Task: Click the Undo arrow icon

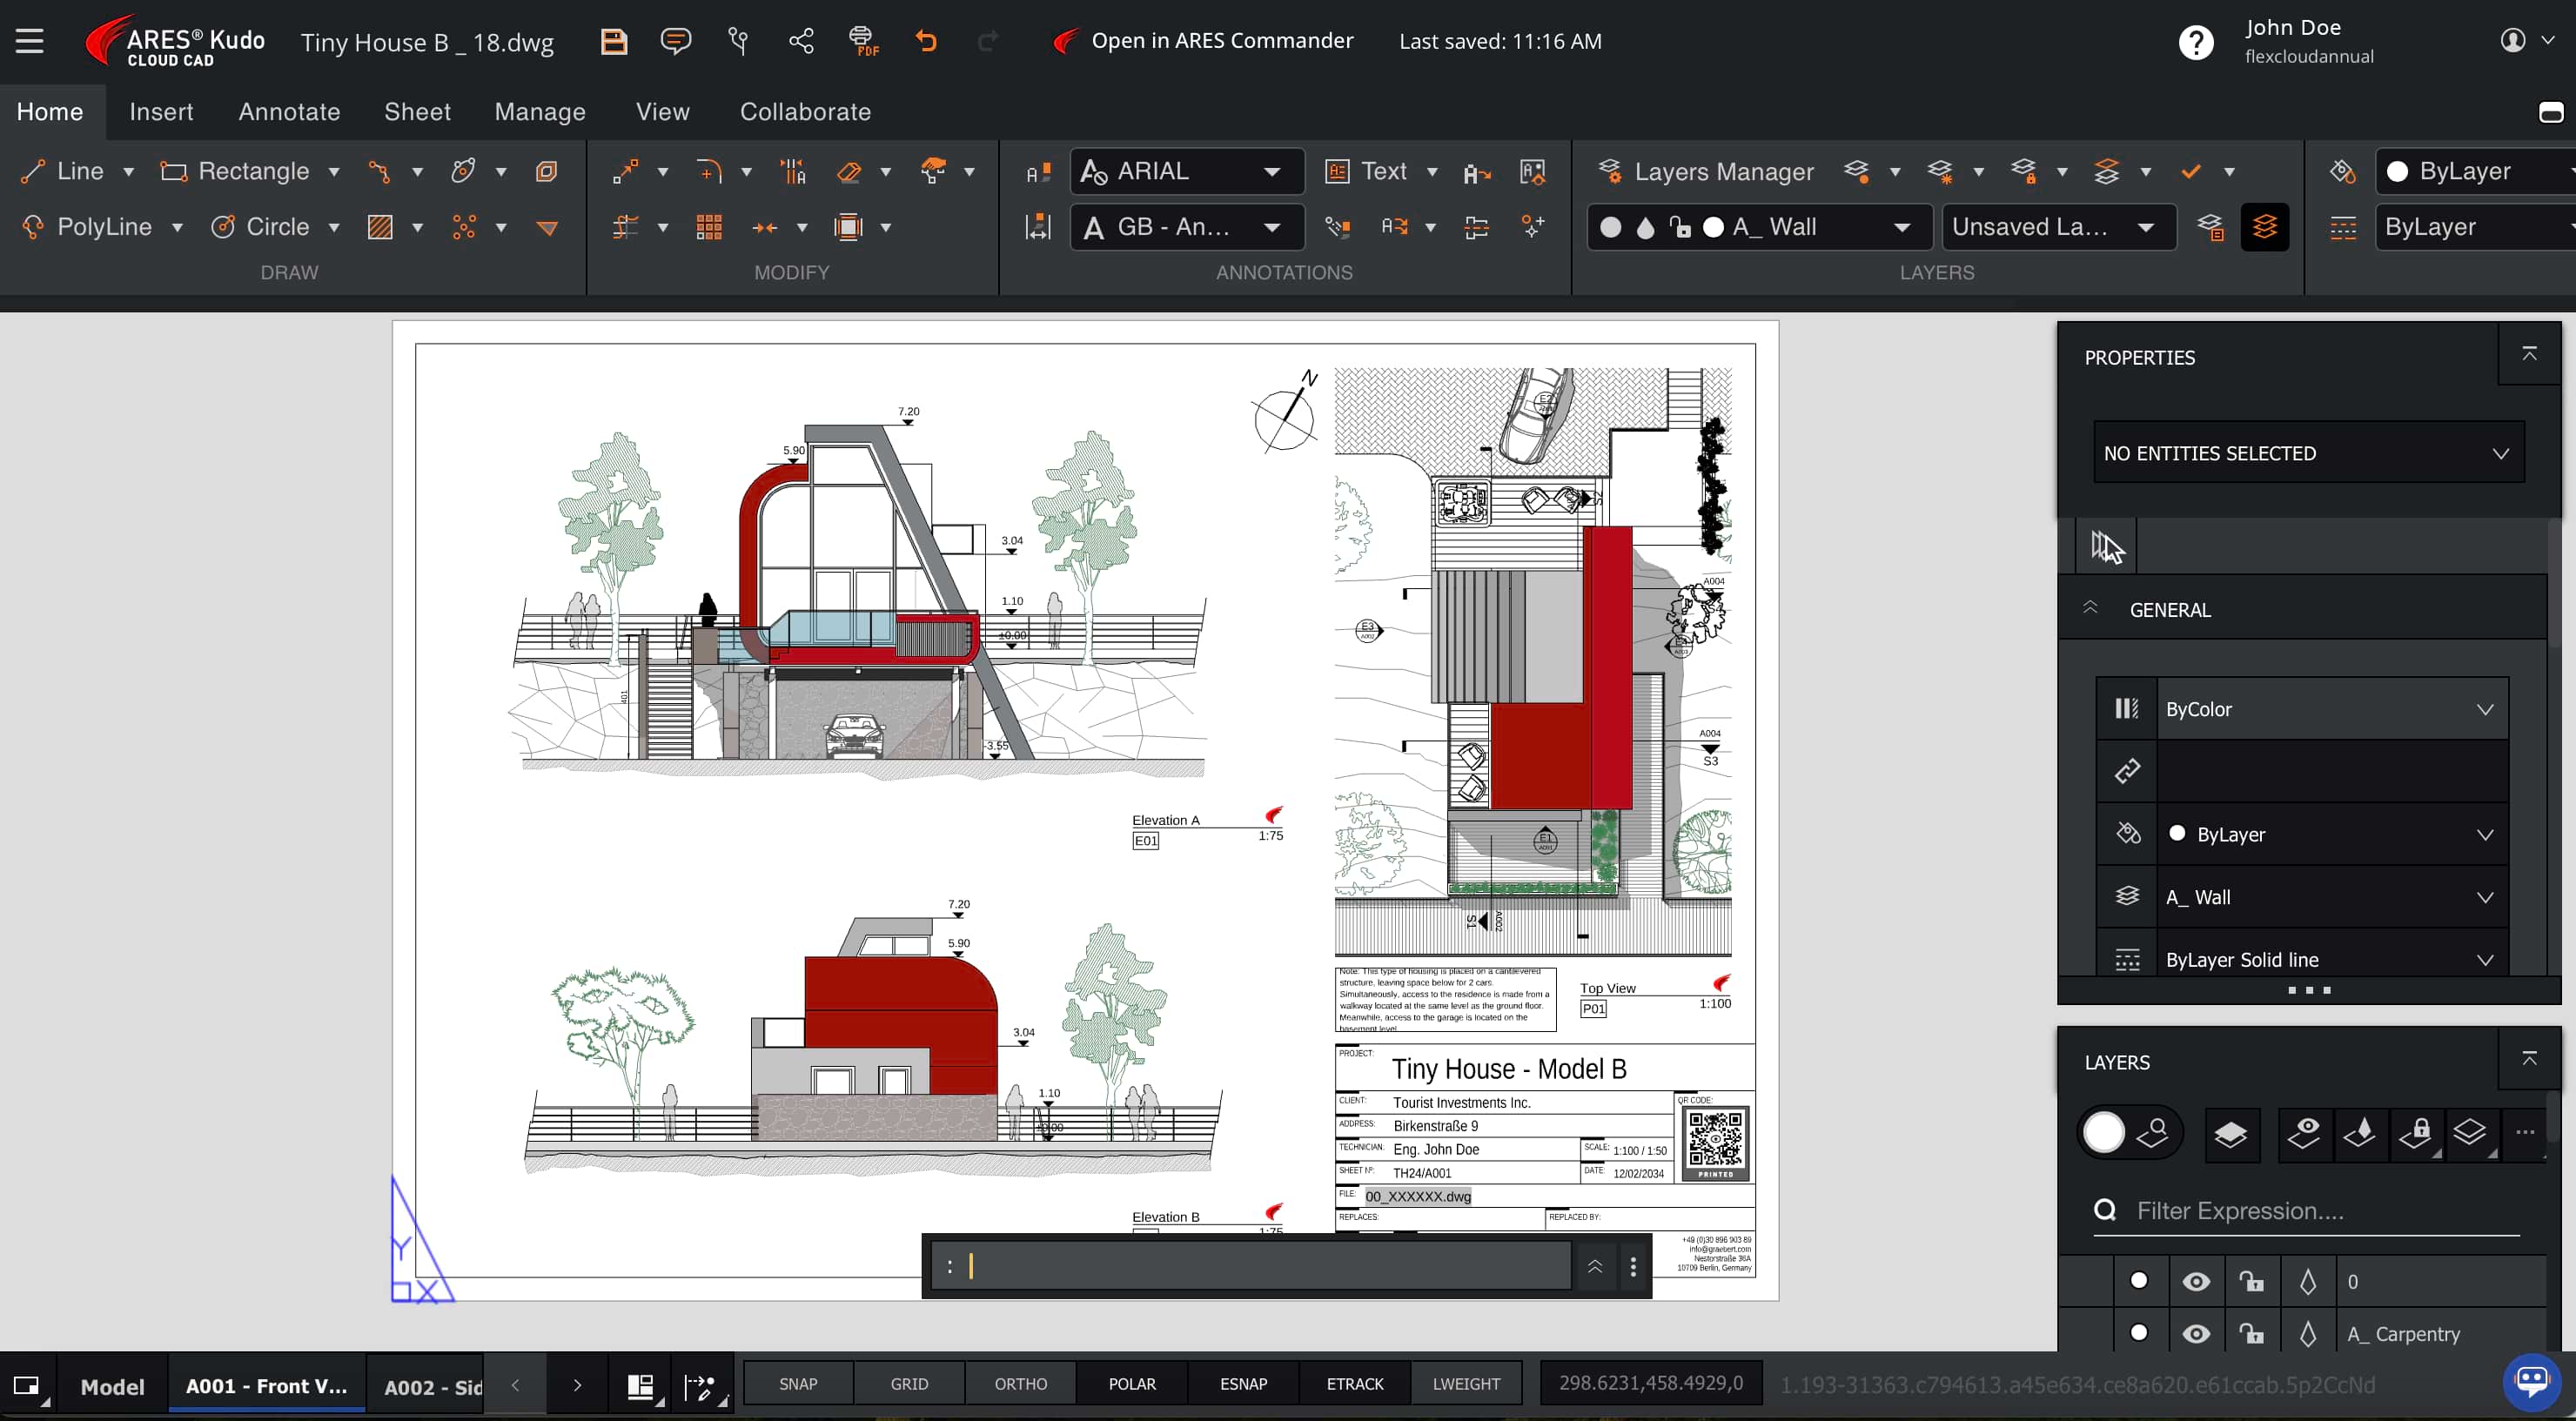Action: [x=926, y=41]
